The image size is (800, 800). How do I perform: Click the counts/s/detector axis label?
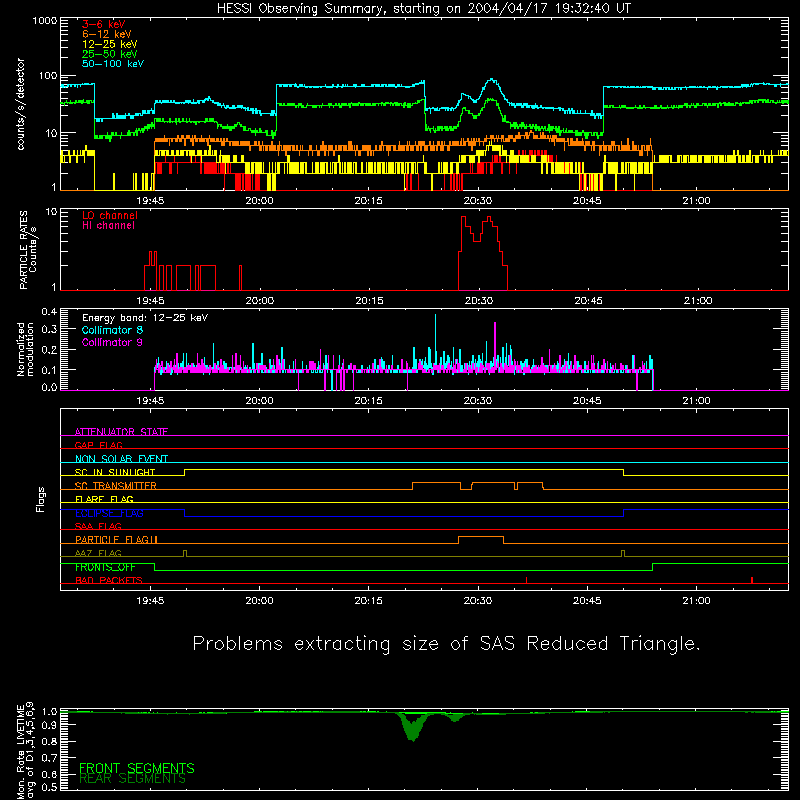click(x=21, y=104)
